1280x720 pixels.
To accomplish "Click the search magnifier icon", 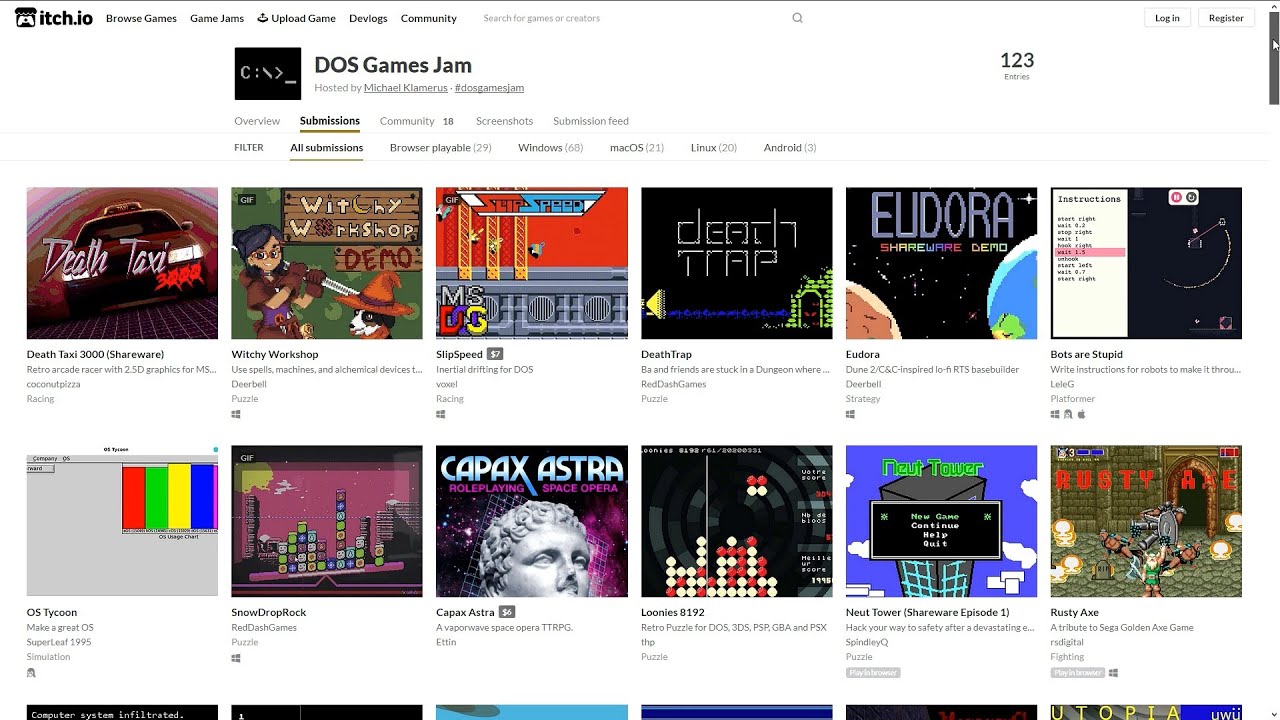I will coord(797,18).
